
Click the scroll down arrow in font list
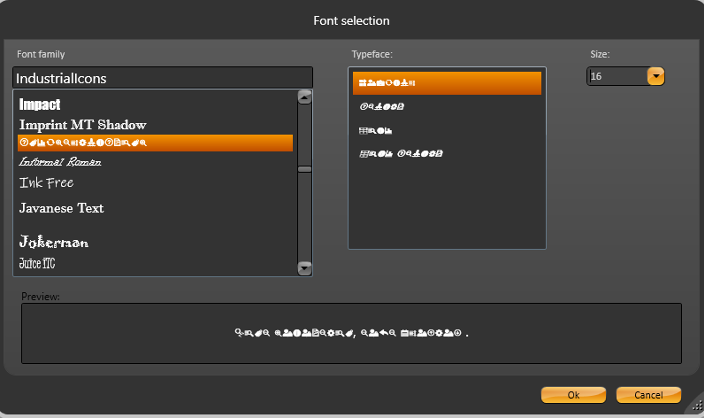(x=305, y=267)
